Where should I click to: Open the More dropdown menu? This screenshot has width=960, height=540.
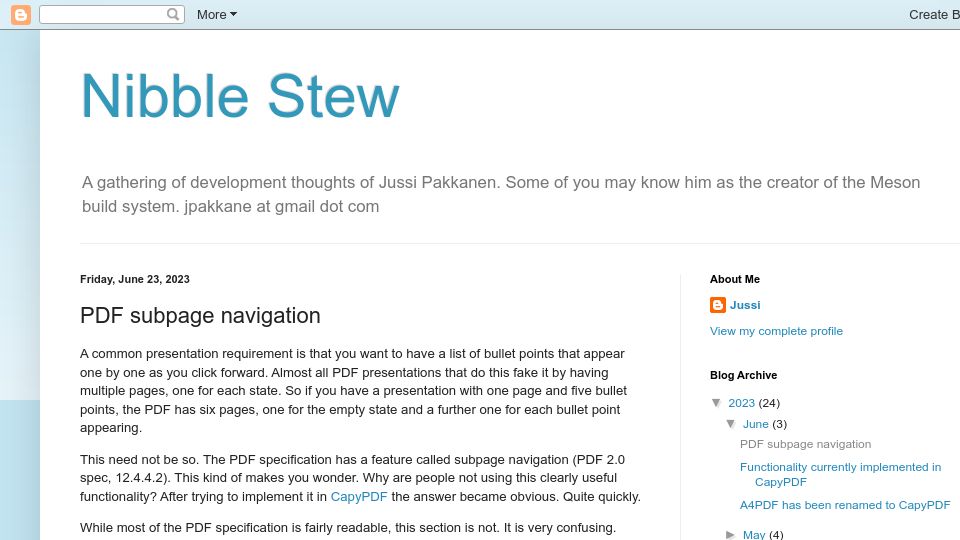[x=217, y=15]
